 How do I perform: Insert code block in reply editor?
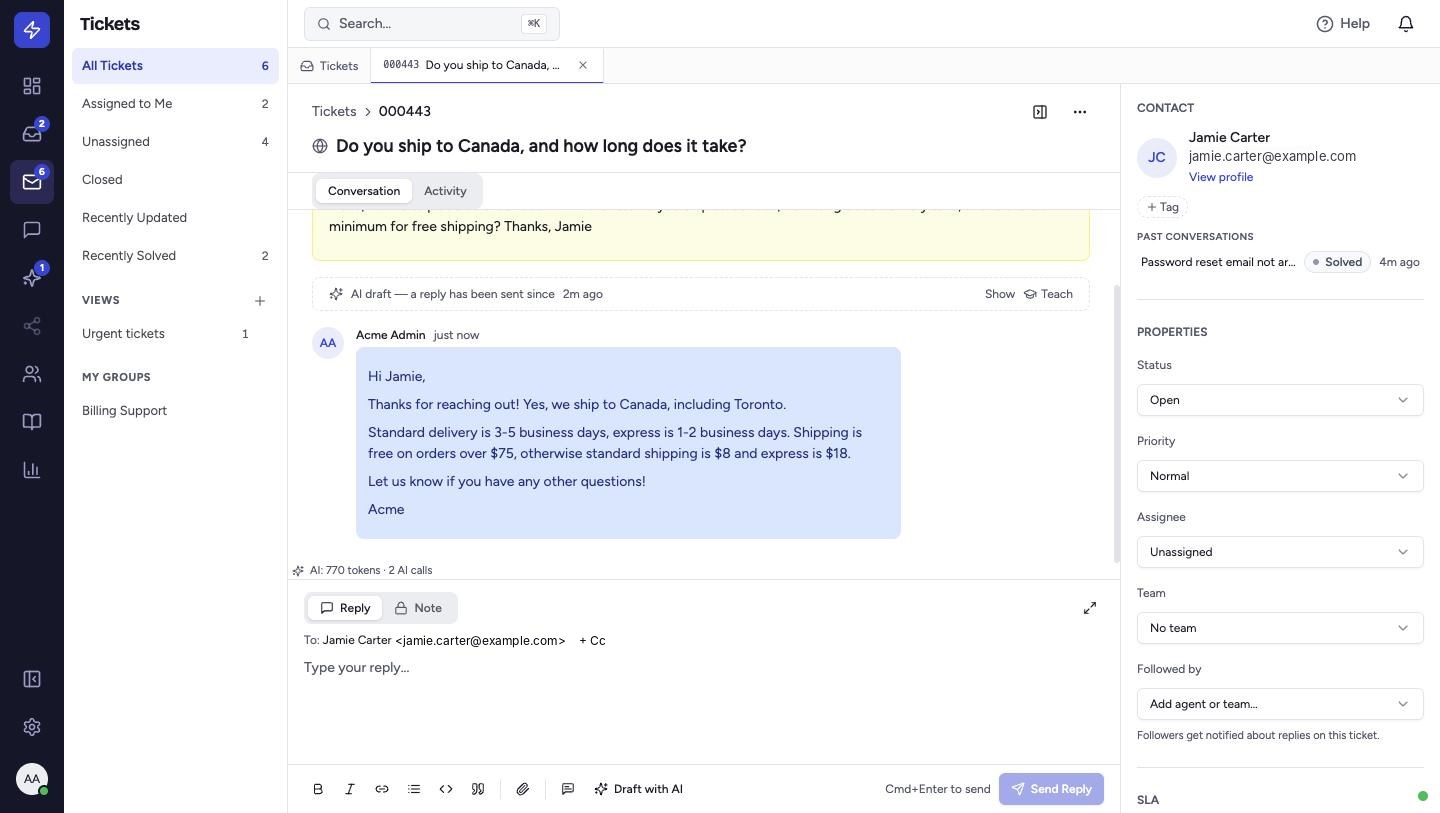(x=446, y=789)
